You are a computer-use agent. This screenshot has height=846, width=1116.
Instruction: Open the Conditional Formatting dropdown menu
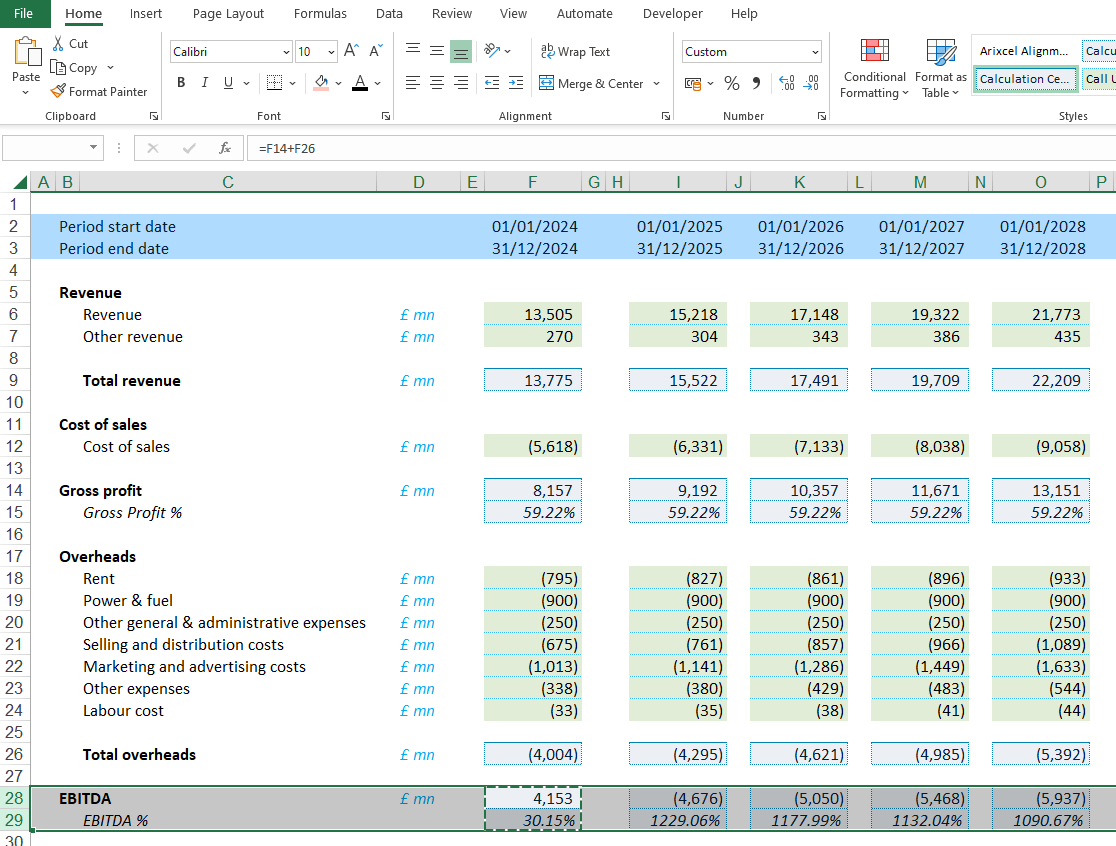click(874, 85)
